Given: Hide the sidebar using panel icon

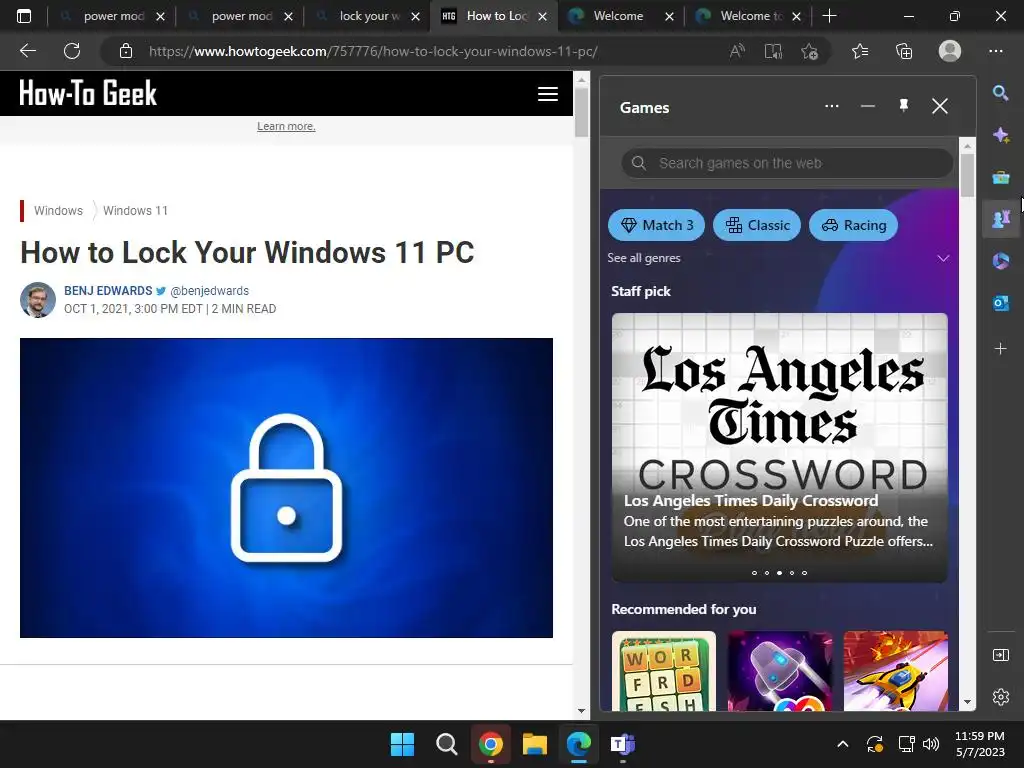Looking at the screenshot, I should (x=1000, y=655).
